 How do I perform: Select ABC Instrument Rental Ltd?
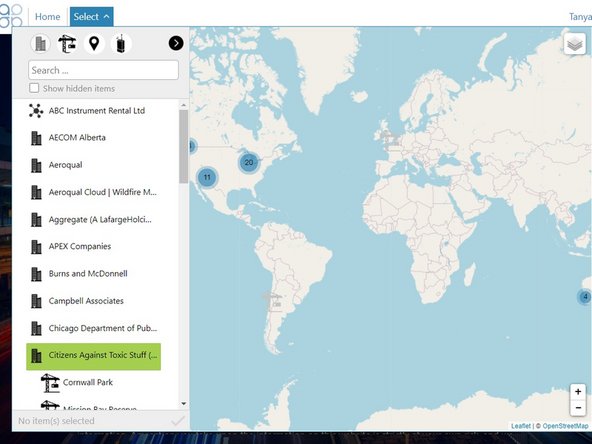pyautogui.click(x=97, y=111)
